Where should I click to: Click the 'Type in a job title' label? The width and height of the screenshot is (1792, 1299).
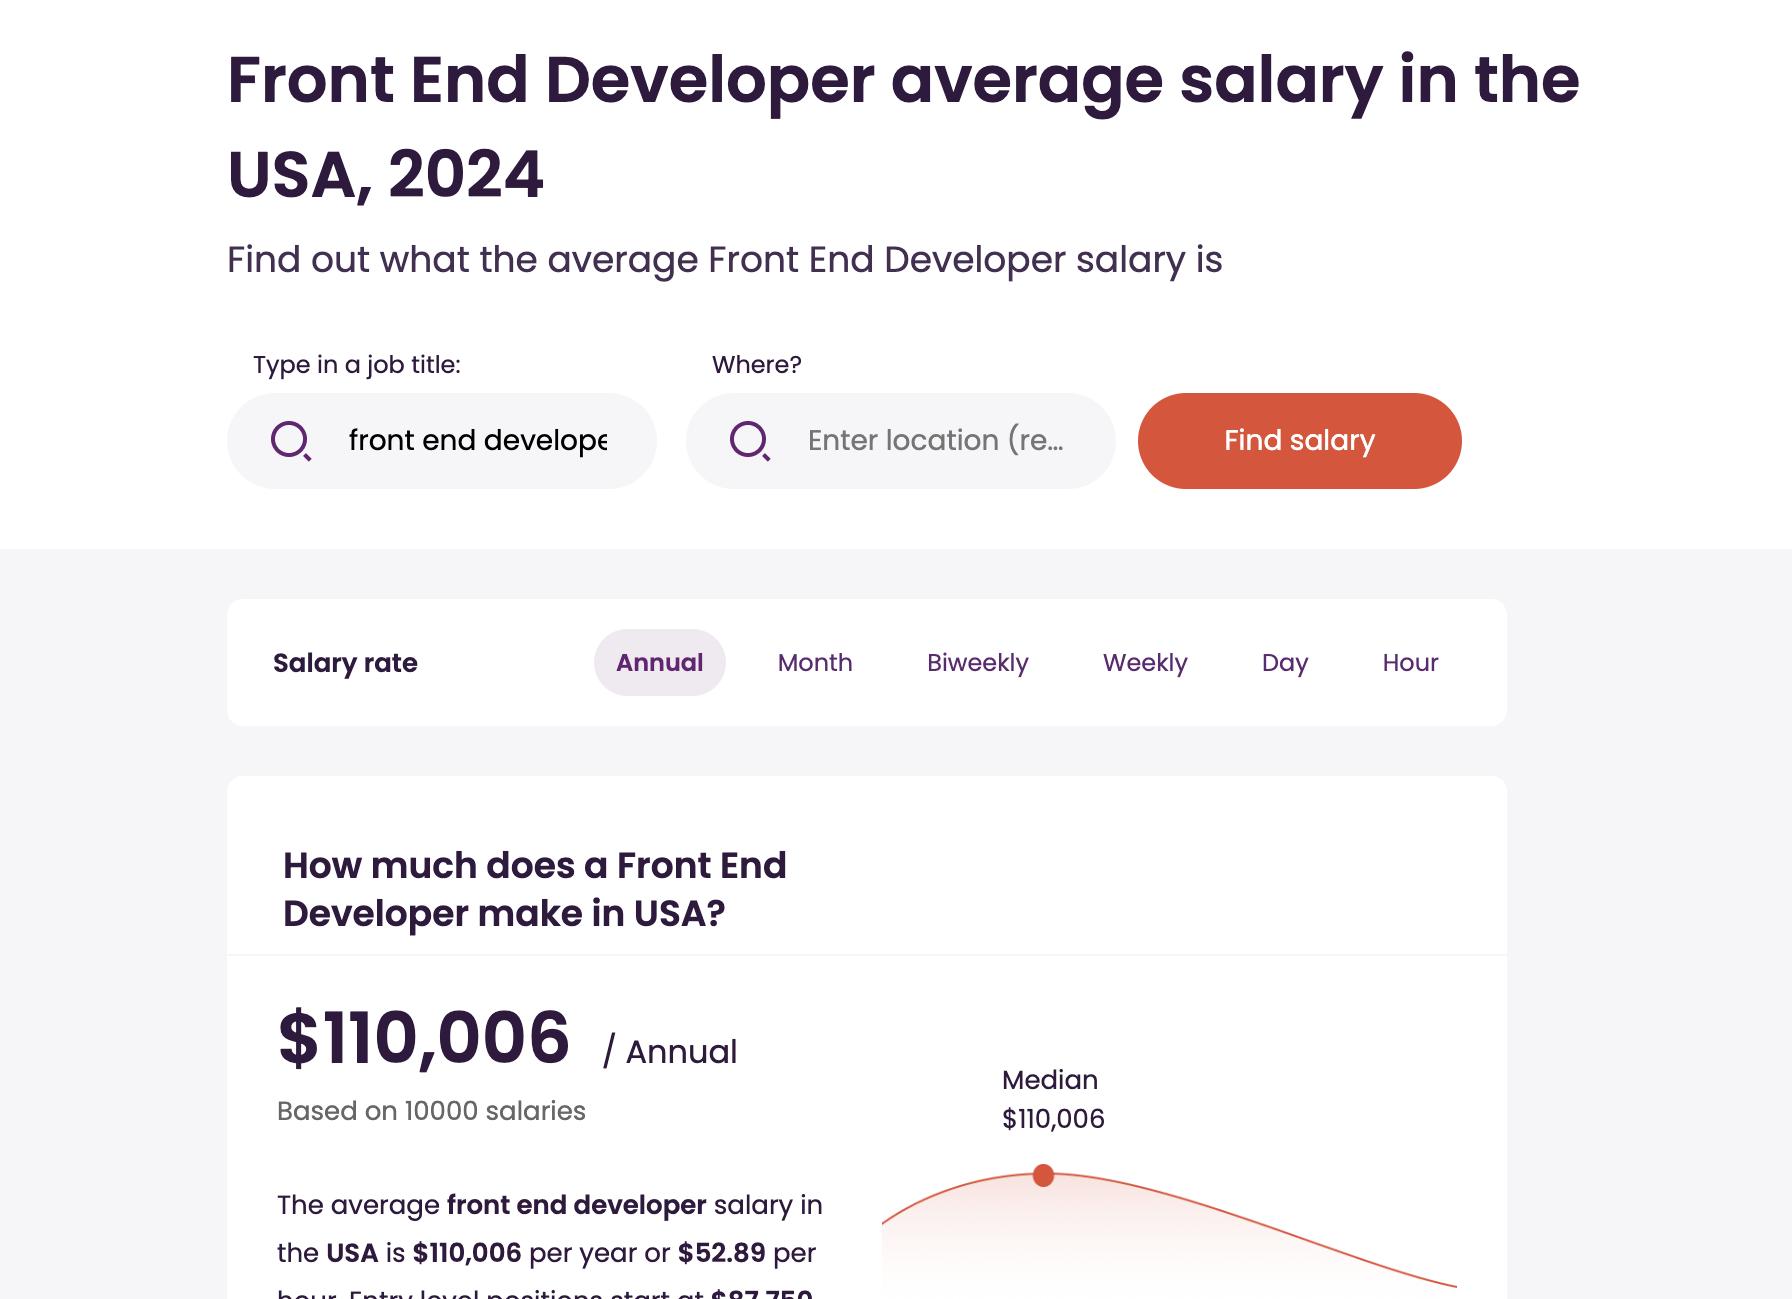tap(356, 365)
